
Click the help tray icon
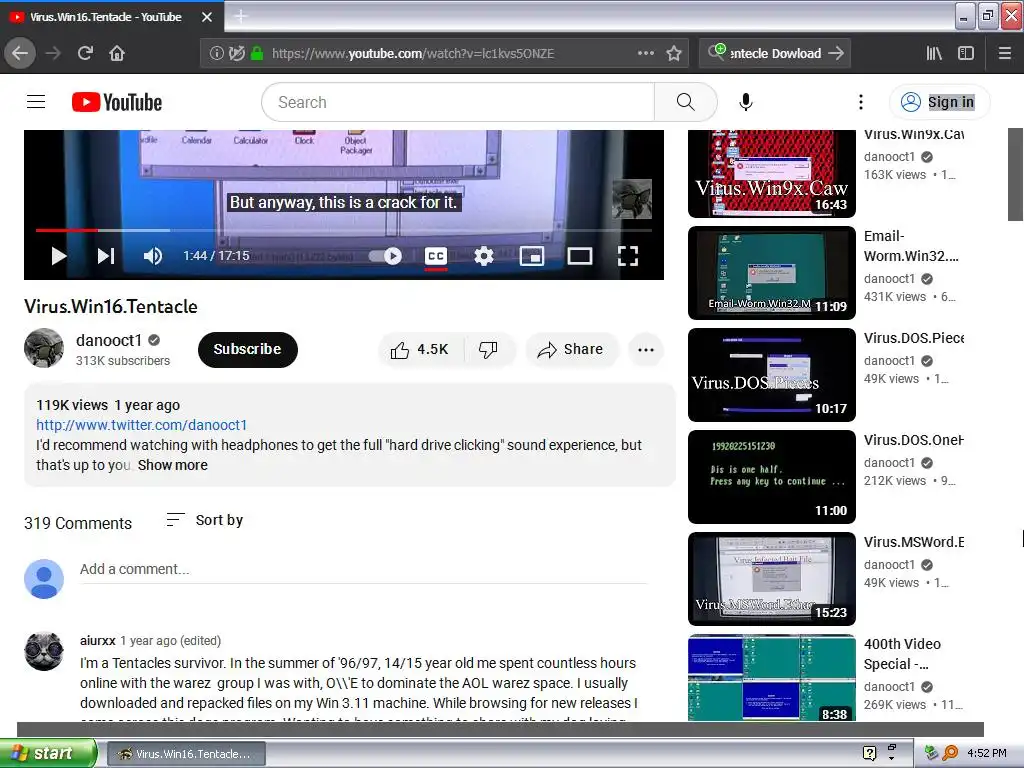(x=869, y=753)
